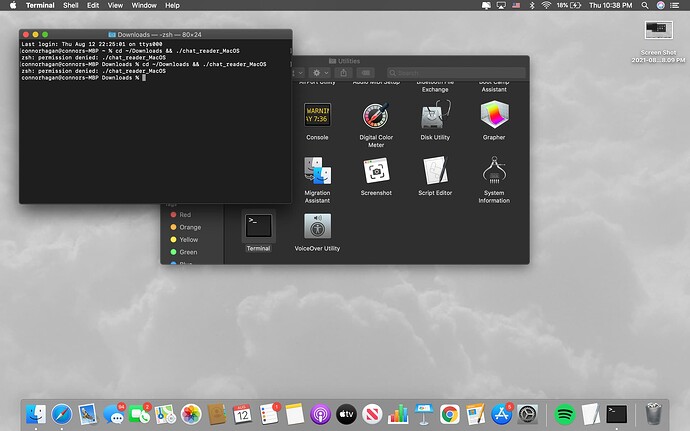Open Spotlight search in menu bar

(645, 5)
